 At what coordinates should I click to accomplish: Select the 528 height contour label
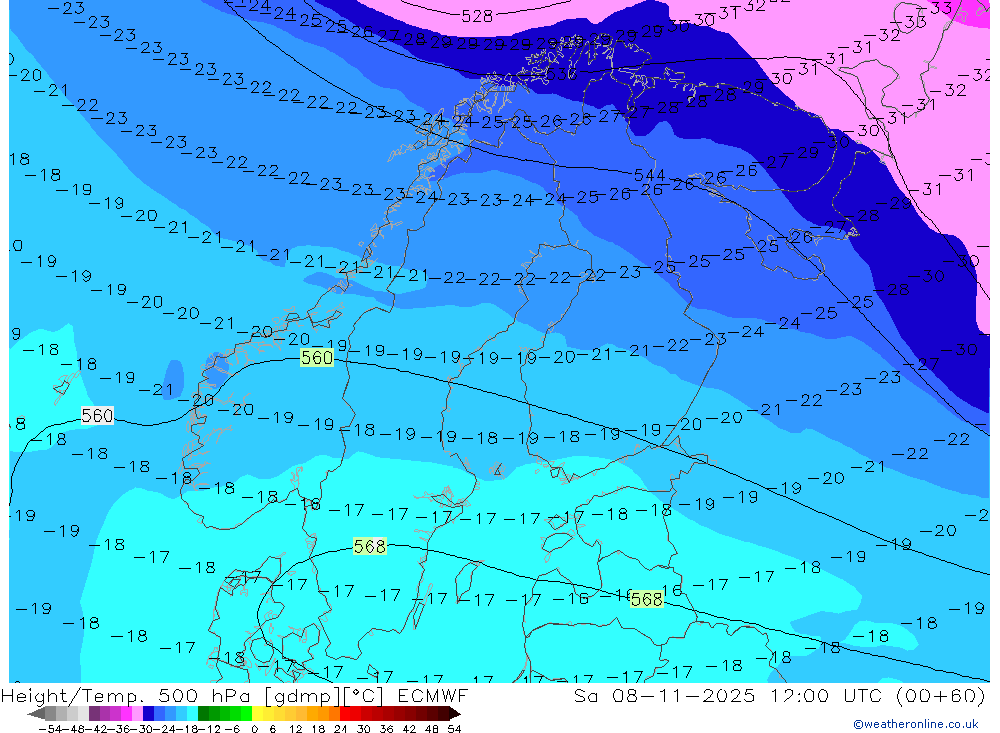pyautogui.click(x=476, y=16)
